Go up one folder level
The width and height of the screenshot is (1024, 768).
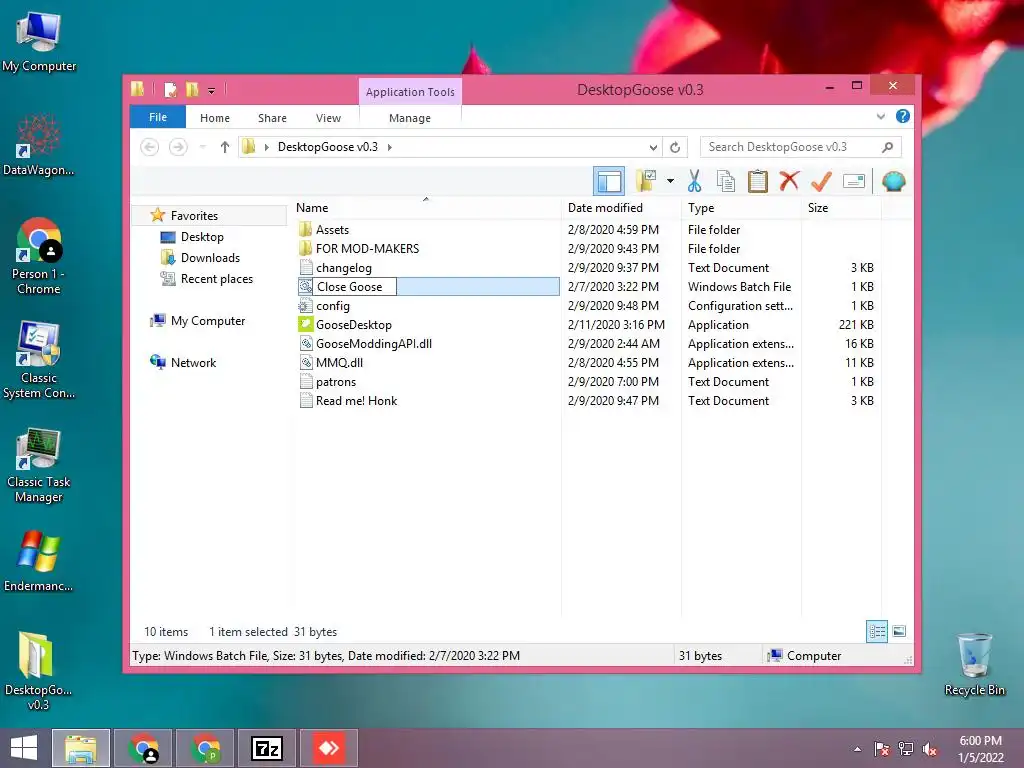tap(225, 147)
